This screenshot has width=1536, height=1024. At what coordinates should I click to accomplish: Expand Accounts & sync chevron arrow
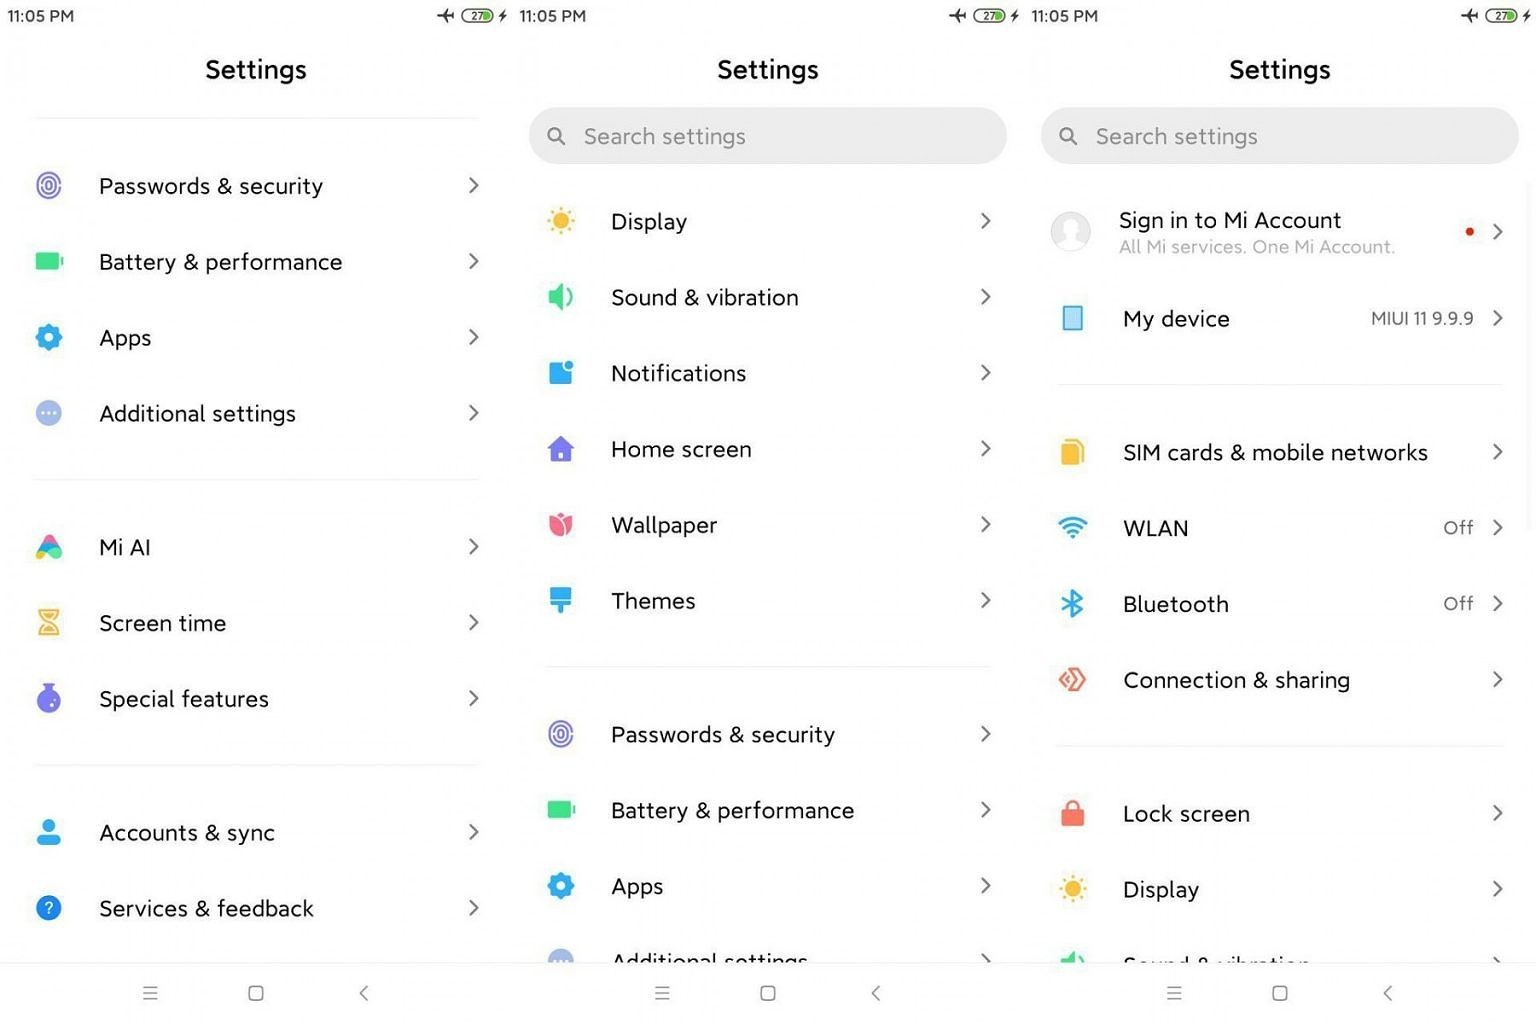pos(473,832)
